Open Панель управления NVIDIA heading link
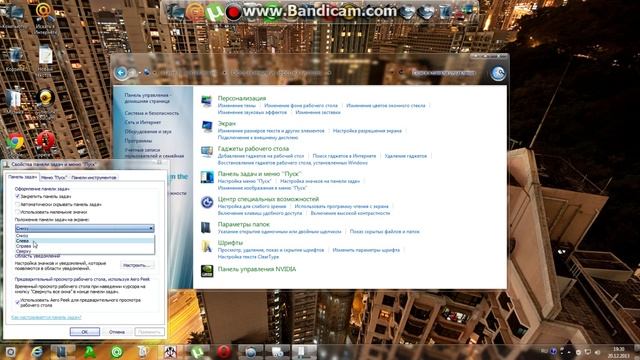640x360 pixels. (x=257, y=269)
